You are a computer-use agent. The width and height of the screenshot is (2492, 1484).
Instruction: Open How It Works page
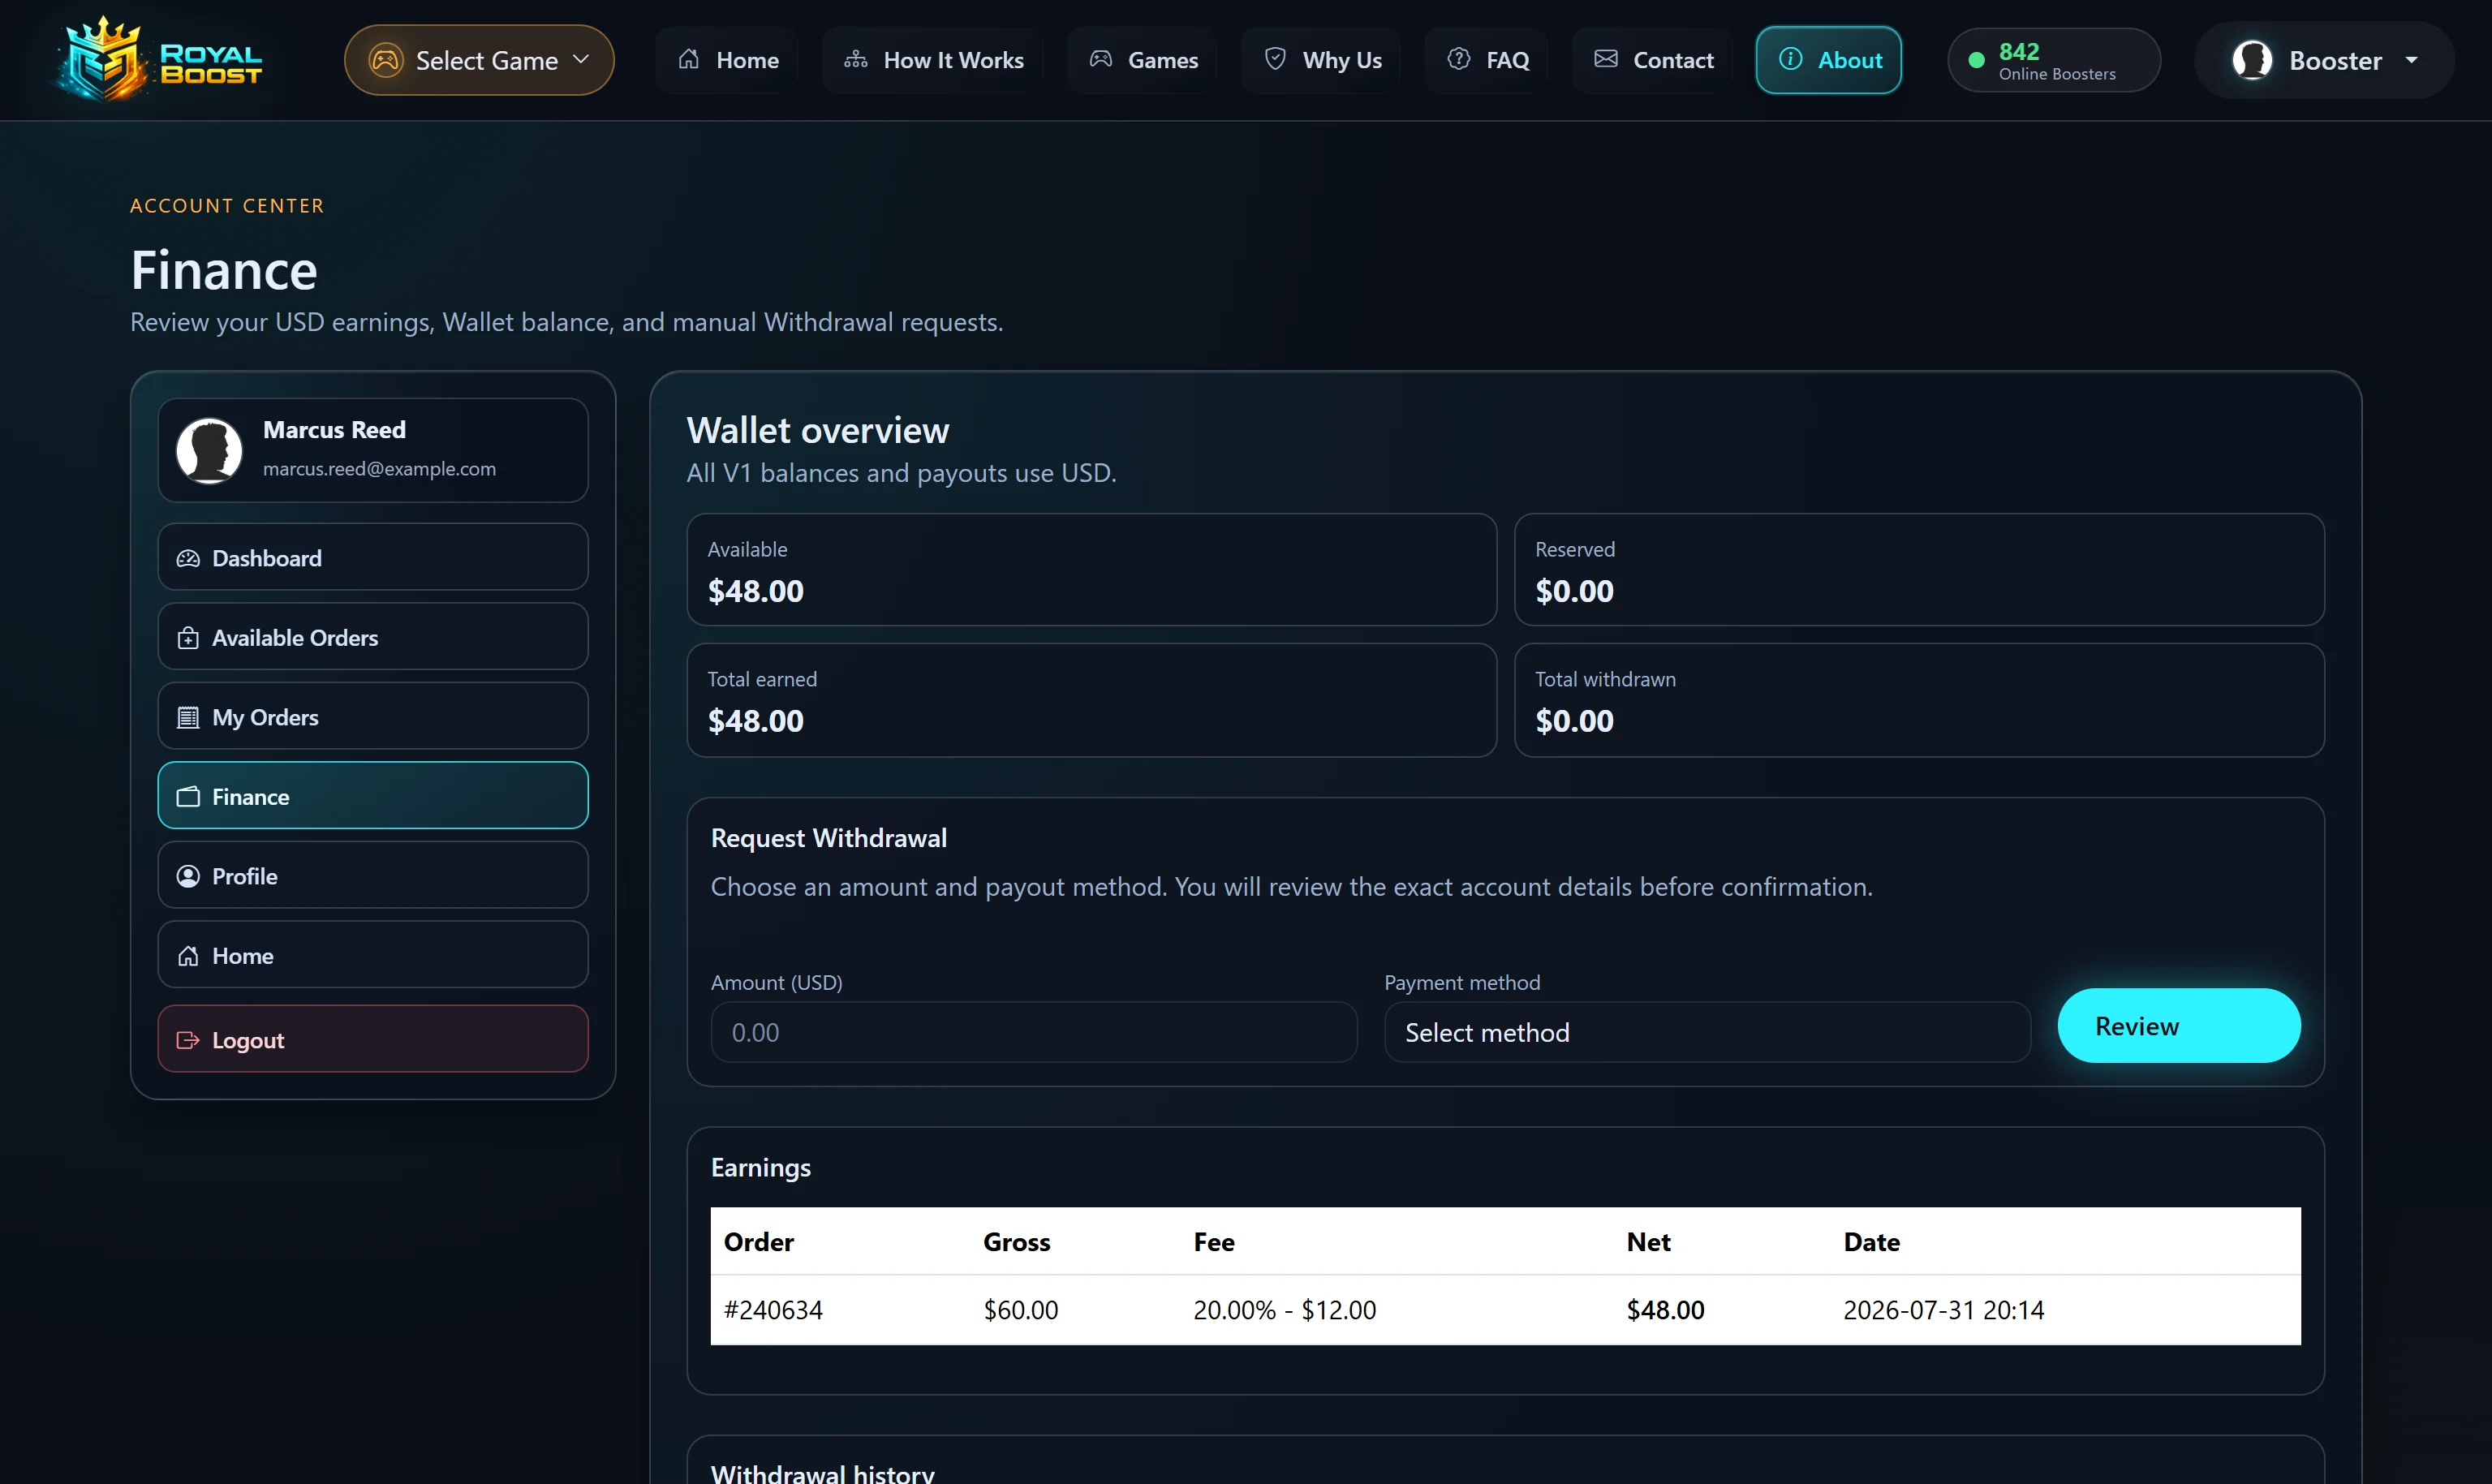(933, 60)
